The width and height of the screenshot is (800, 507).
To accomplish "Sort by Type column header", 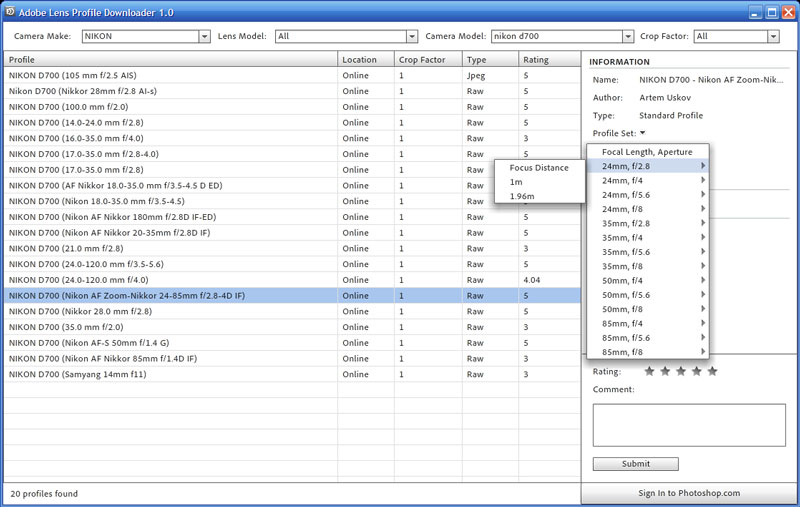I will click(x=490, y=59).
